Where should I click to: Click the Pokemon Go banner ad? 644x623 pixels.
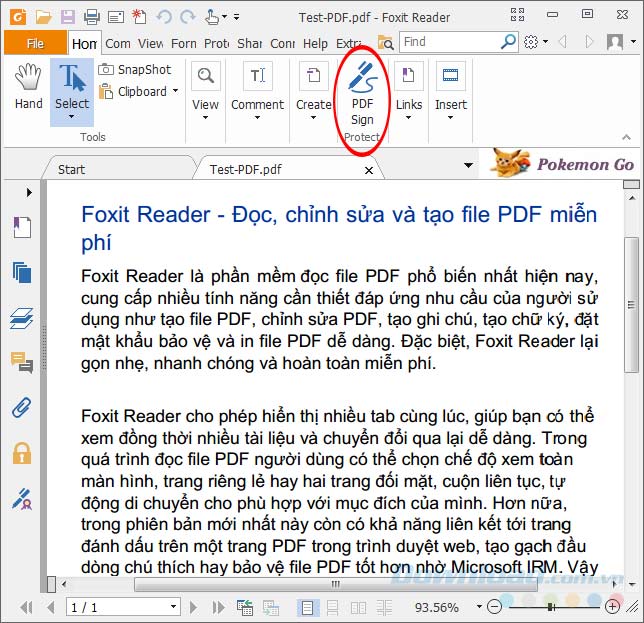click(561, 163)
